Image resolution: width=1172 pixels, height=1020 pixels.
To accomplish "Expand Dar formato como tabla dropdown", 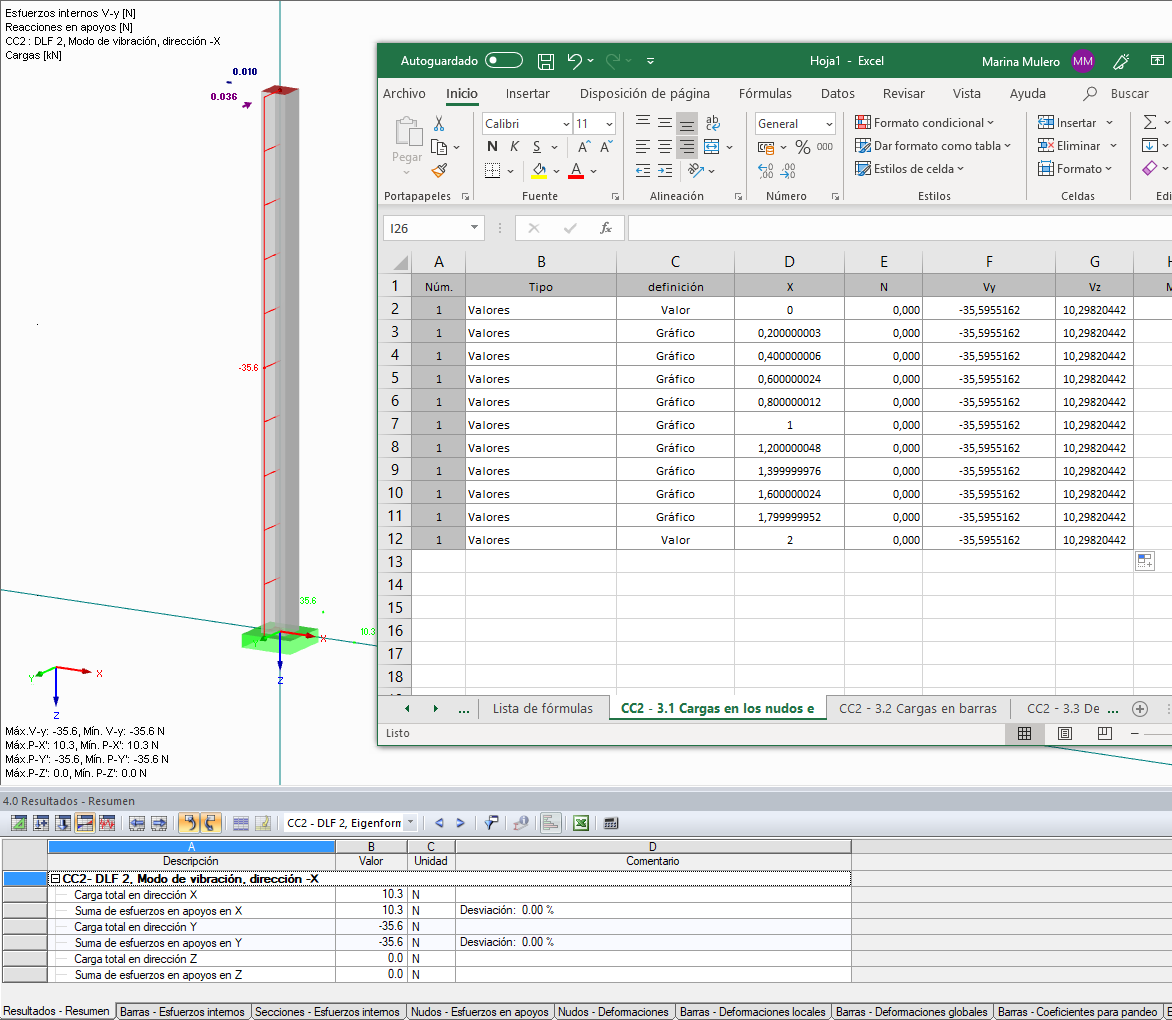I will coord(1007,146).
